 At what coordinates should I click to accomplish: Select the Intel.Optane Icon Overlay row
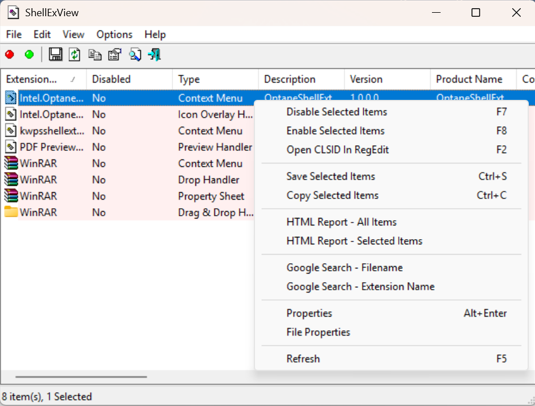pos(129,114)
